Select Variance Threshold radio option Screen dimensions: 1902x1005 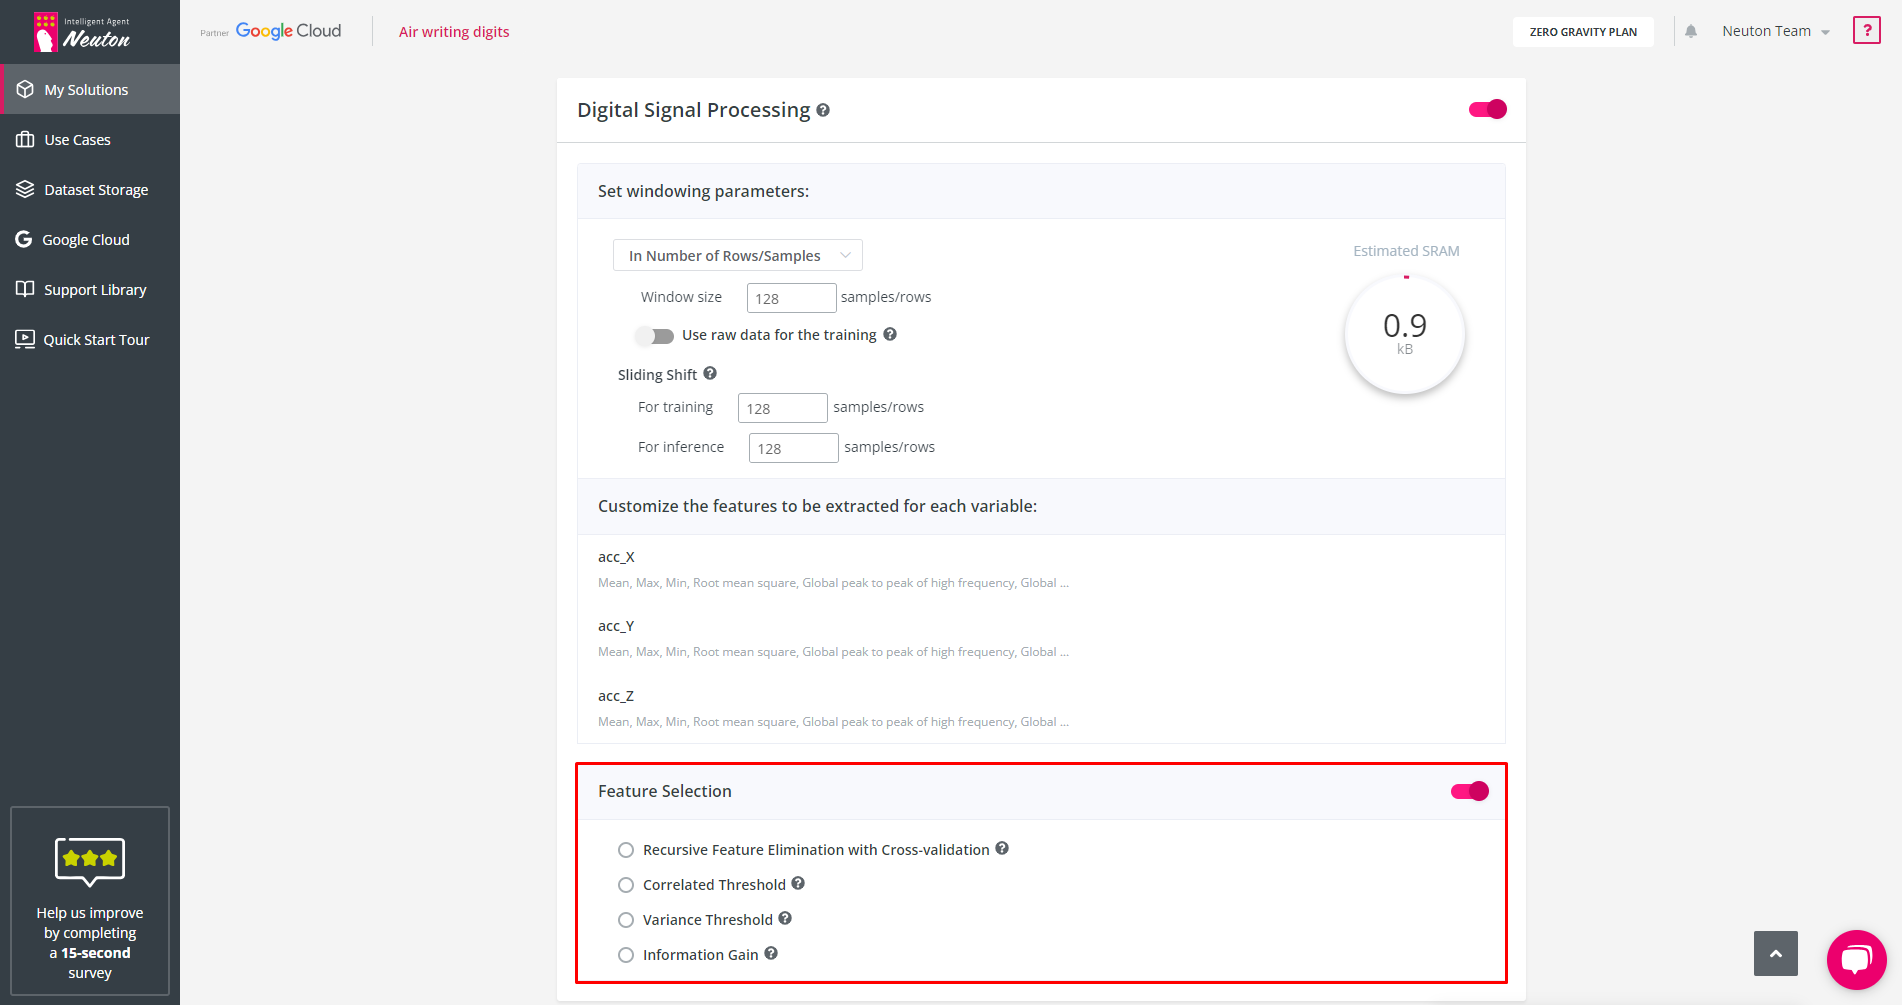pyautogui.click(x=626, y=920)
